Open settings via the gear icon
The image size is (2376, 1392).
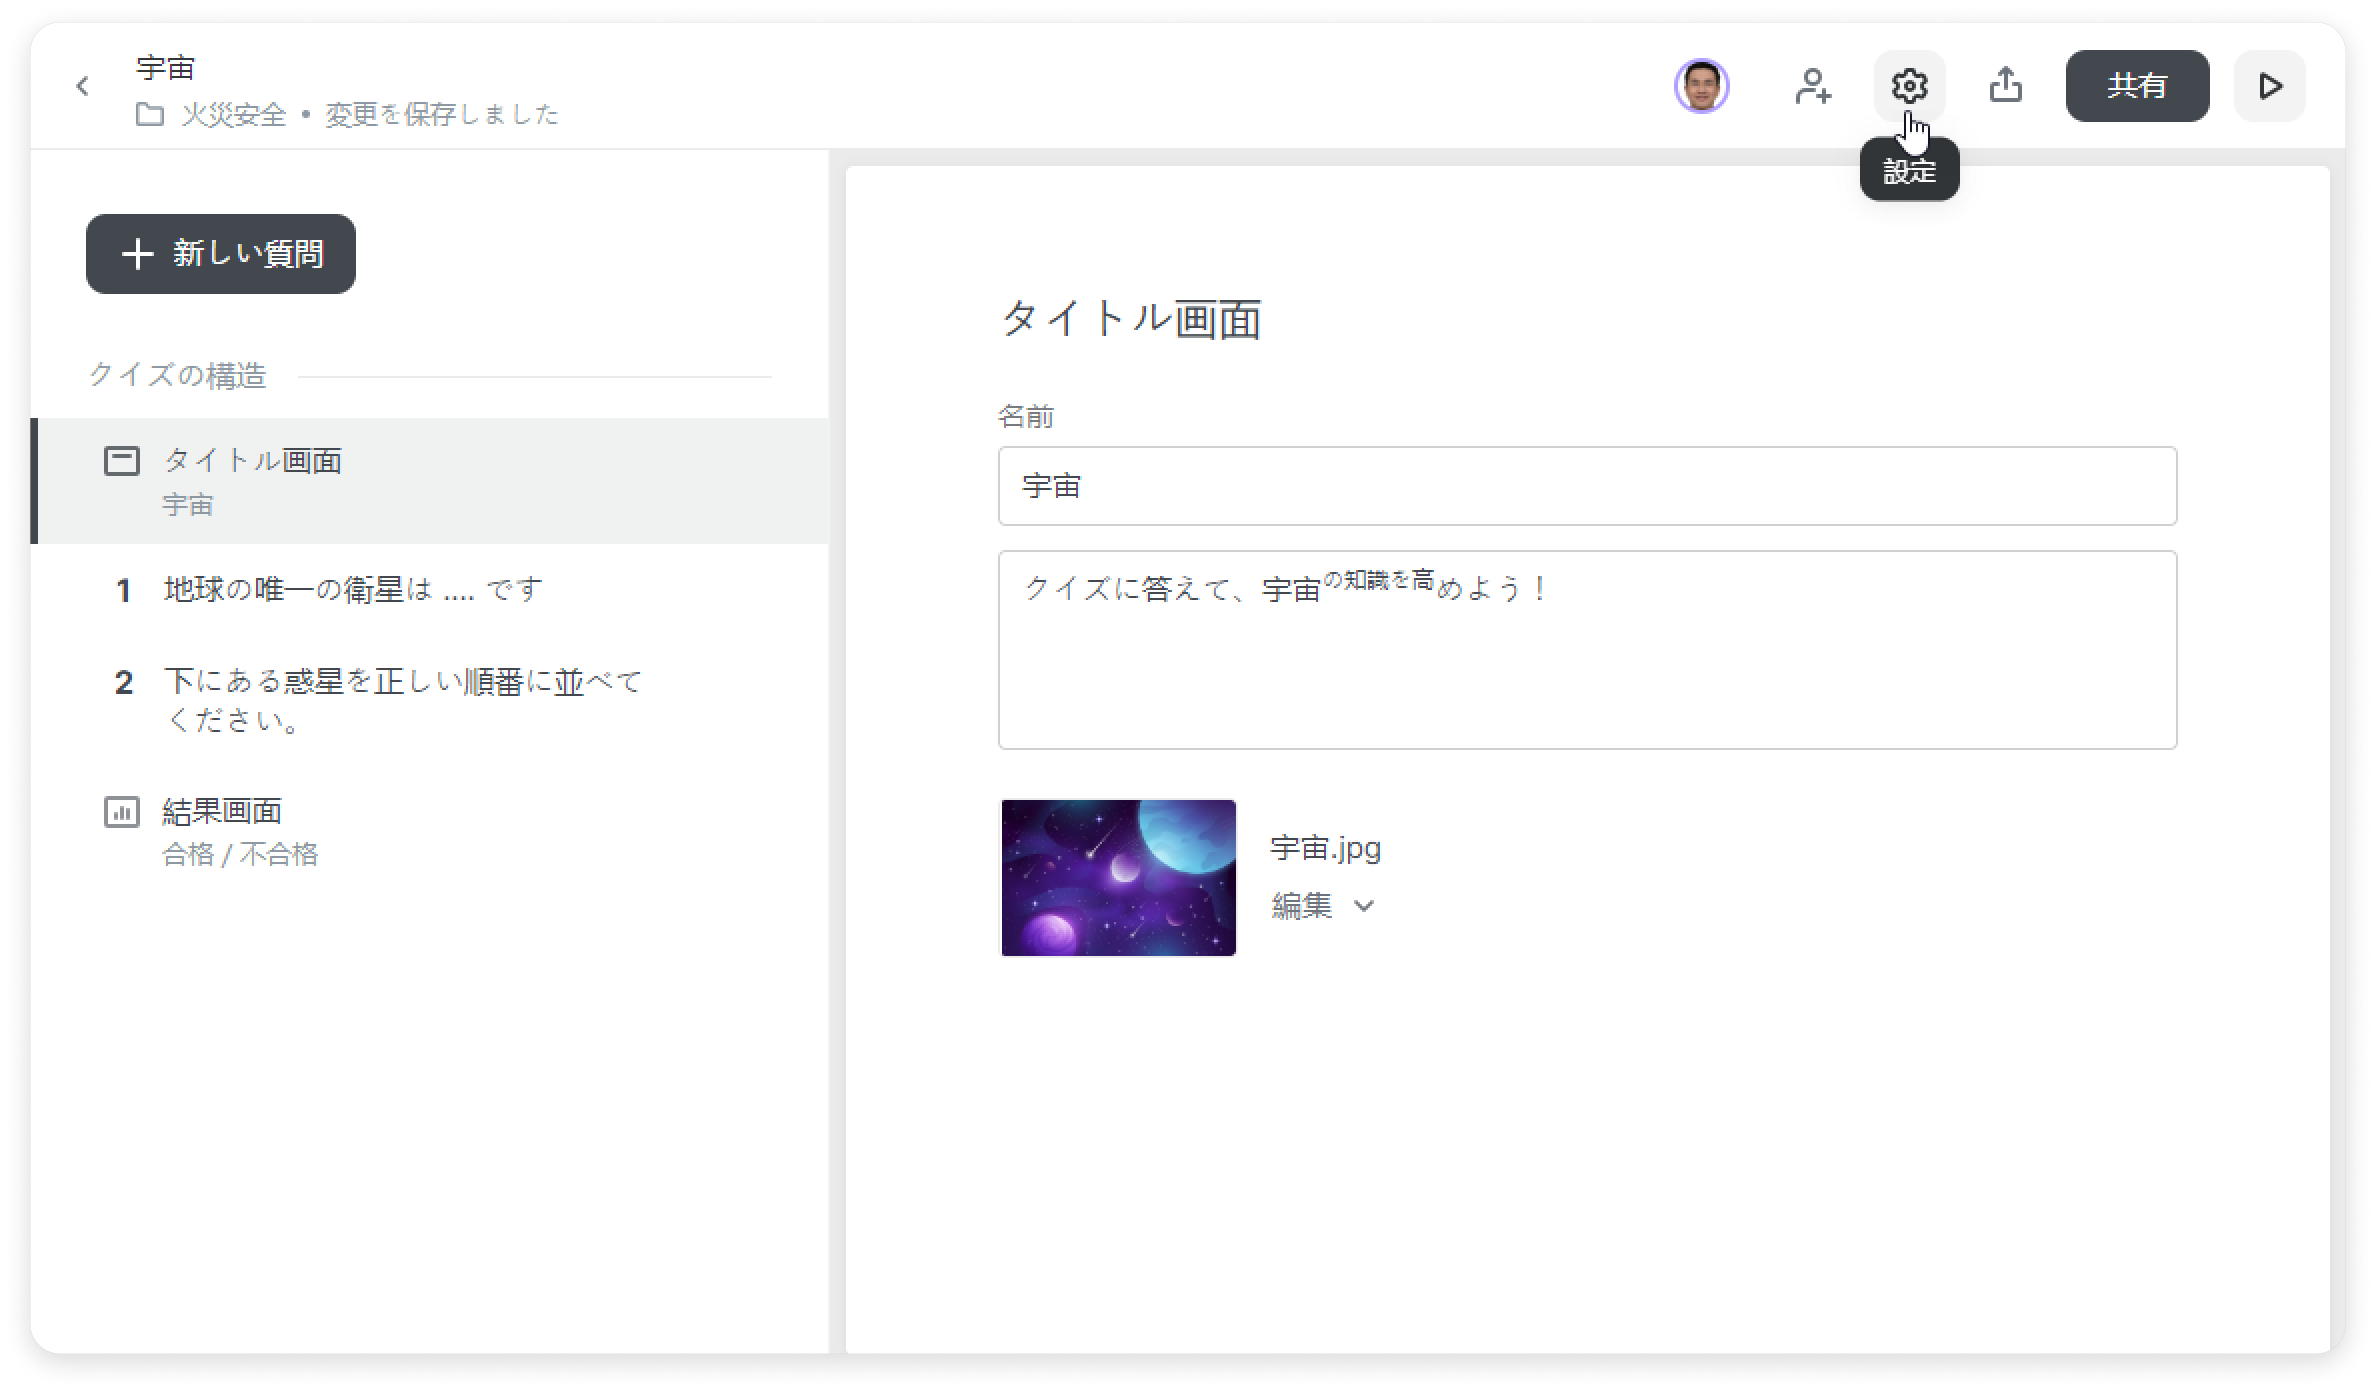[x=1909, y=86]
